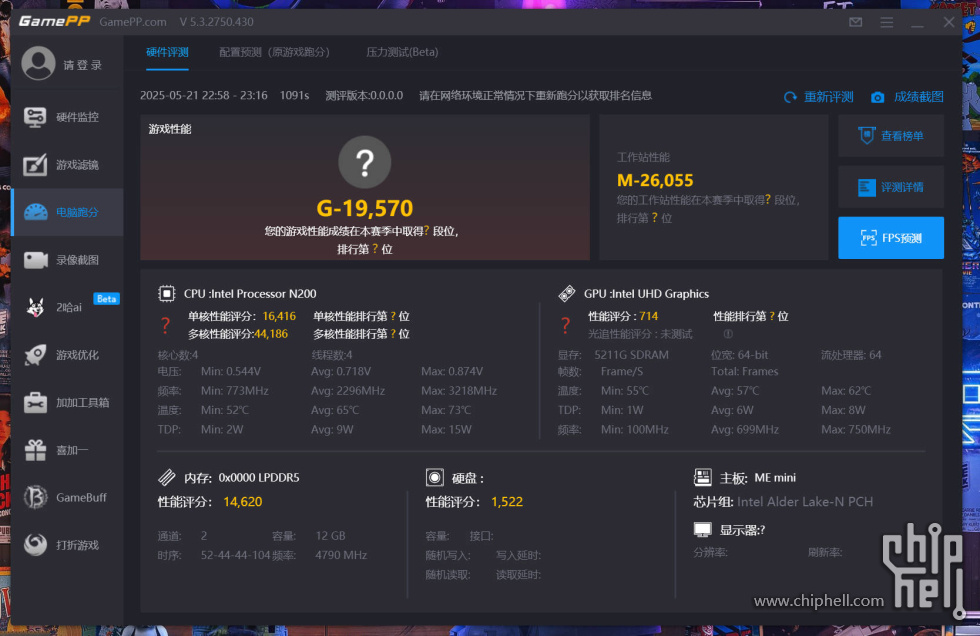980x636 pixels.
Task: Click chipset text Intel Alder Lake-N PCH
Action: [x=805, y=502]
